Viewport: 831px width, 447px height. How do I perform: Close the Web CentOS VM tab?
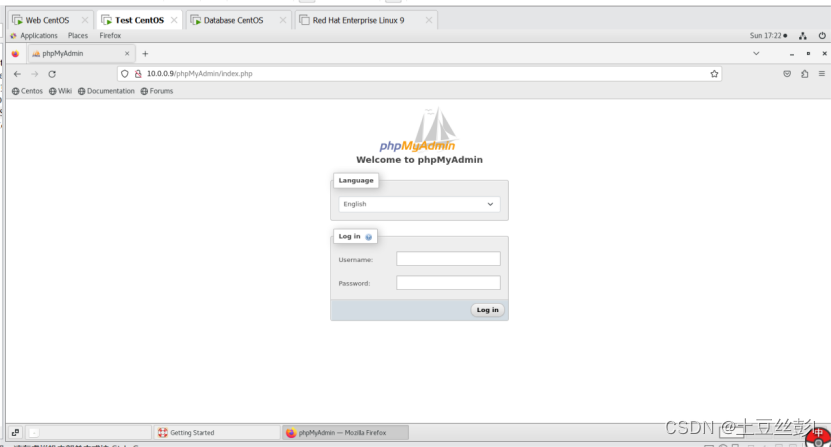[x=85, y=20]
